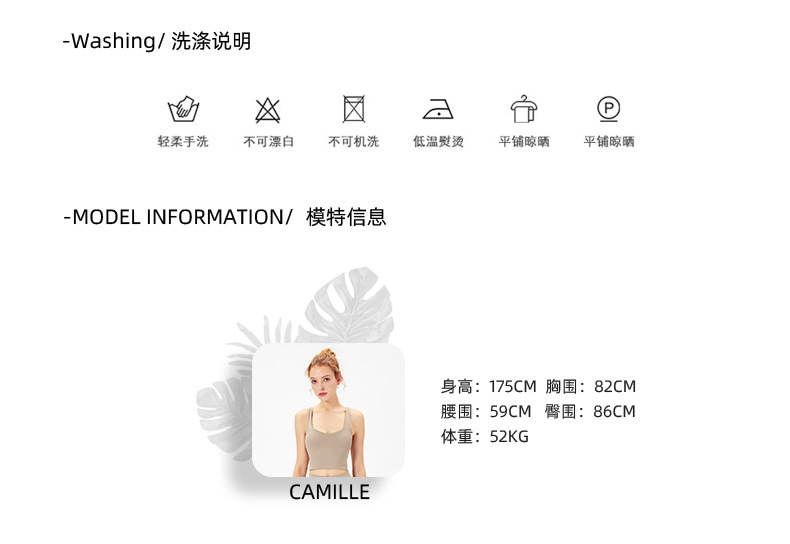Click the CAMILLE name caption
The height and width of the screenshot is (544, 790).
click(x=330, y=492)
